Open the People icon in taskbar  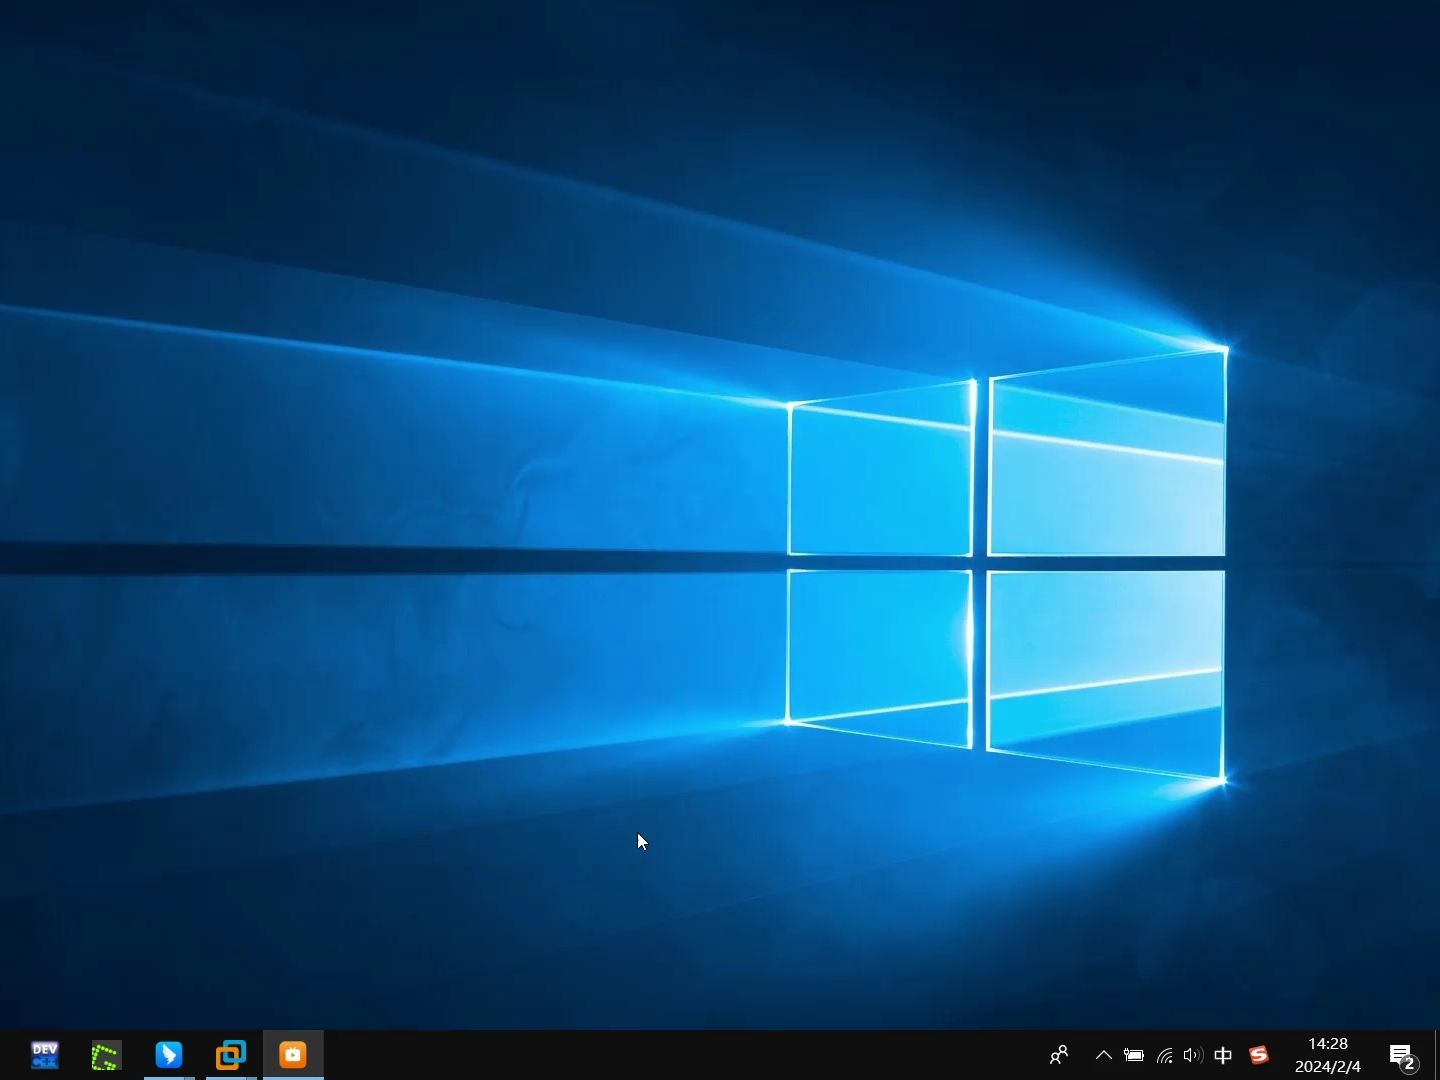[x=1059, y=1055]
